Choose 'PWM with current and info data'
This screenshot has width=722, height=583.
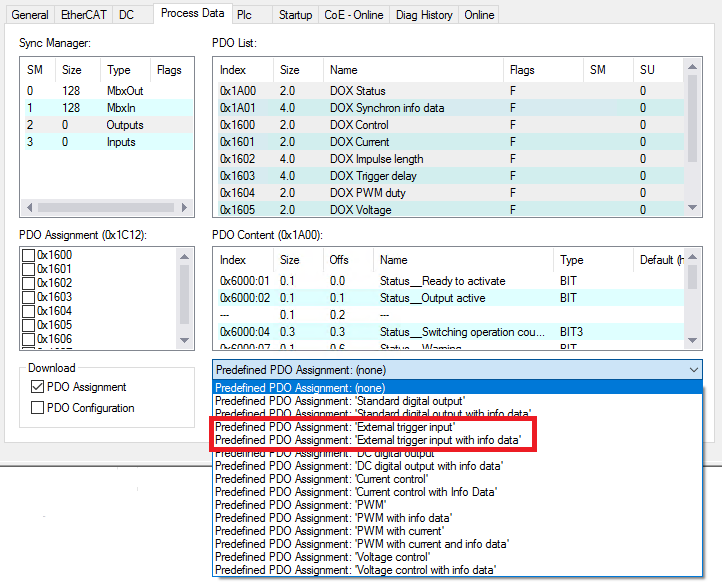coord(457,544)
